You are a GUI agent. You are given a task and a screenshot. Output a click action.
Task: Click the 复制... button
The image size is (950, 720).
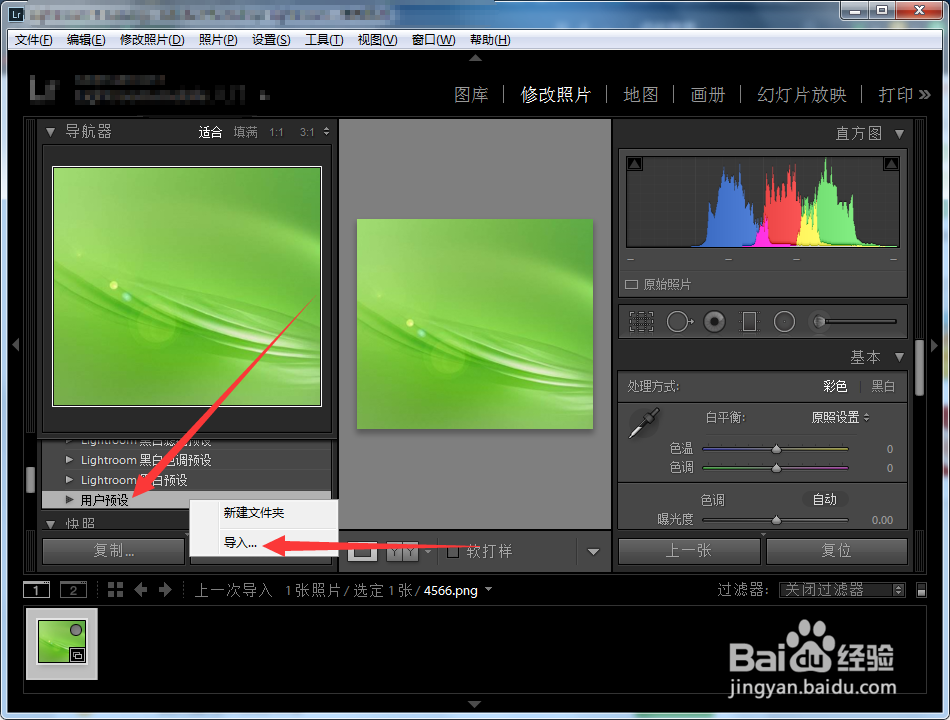[x=113, y=551]
